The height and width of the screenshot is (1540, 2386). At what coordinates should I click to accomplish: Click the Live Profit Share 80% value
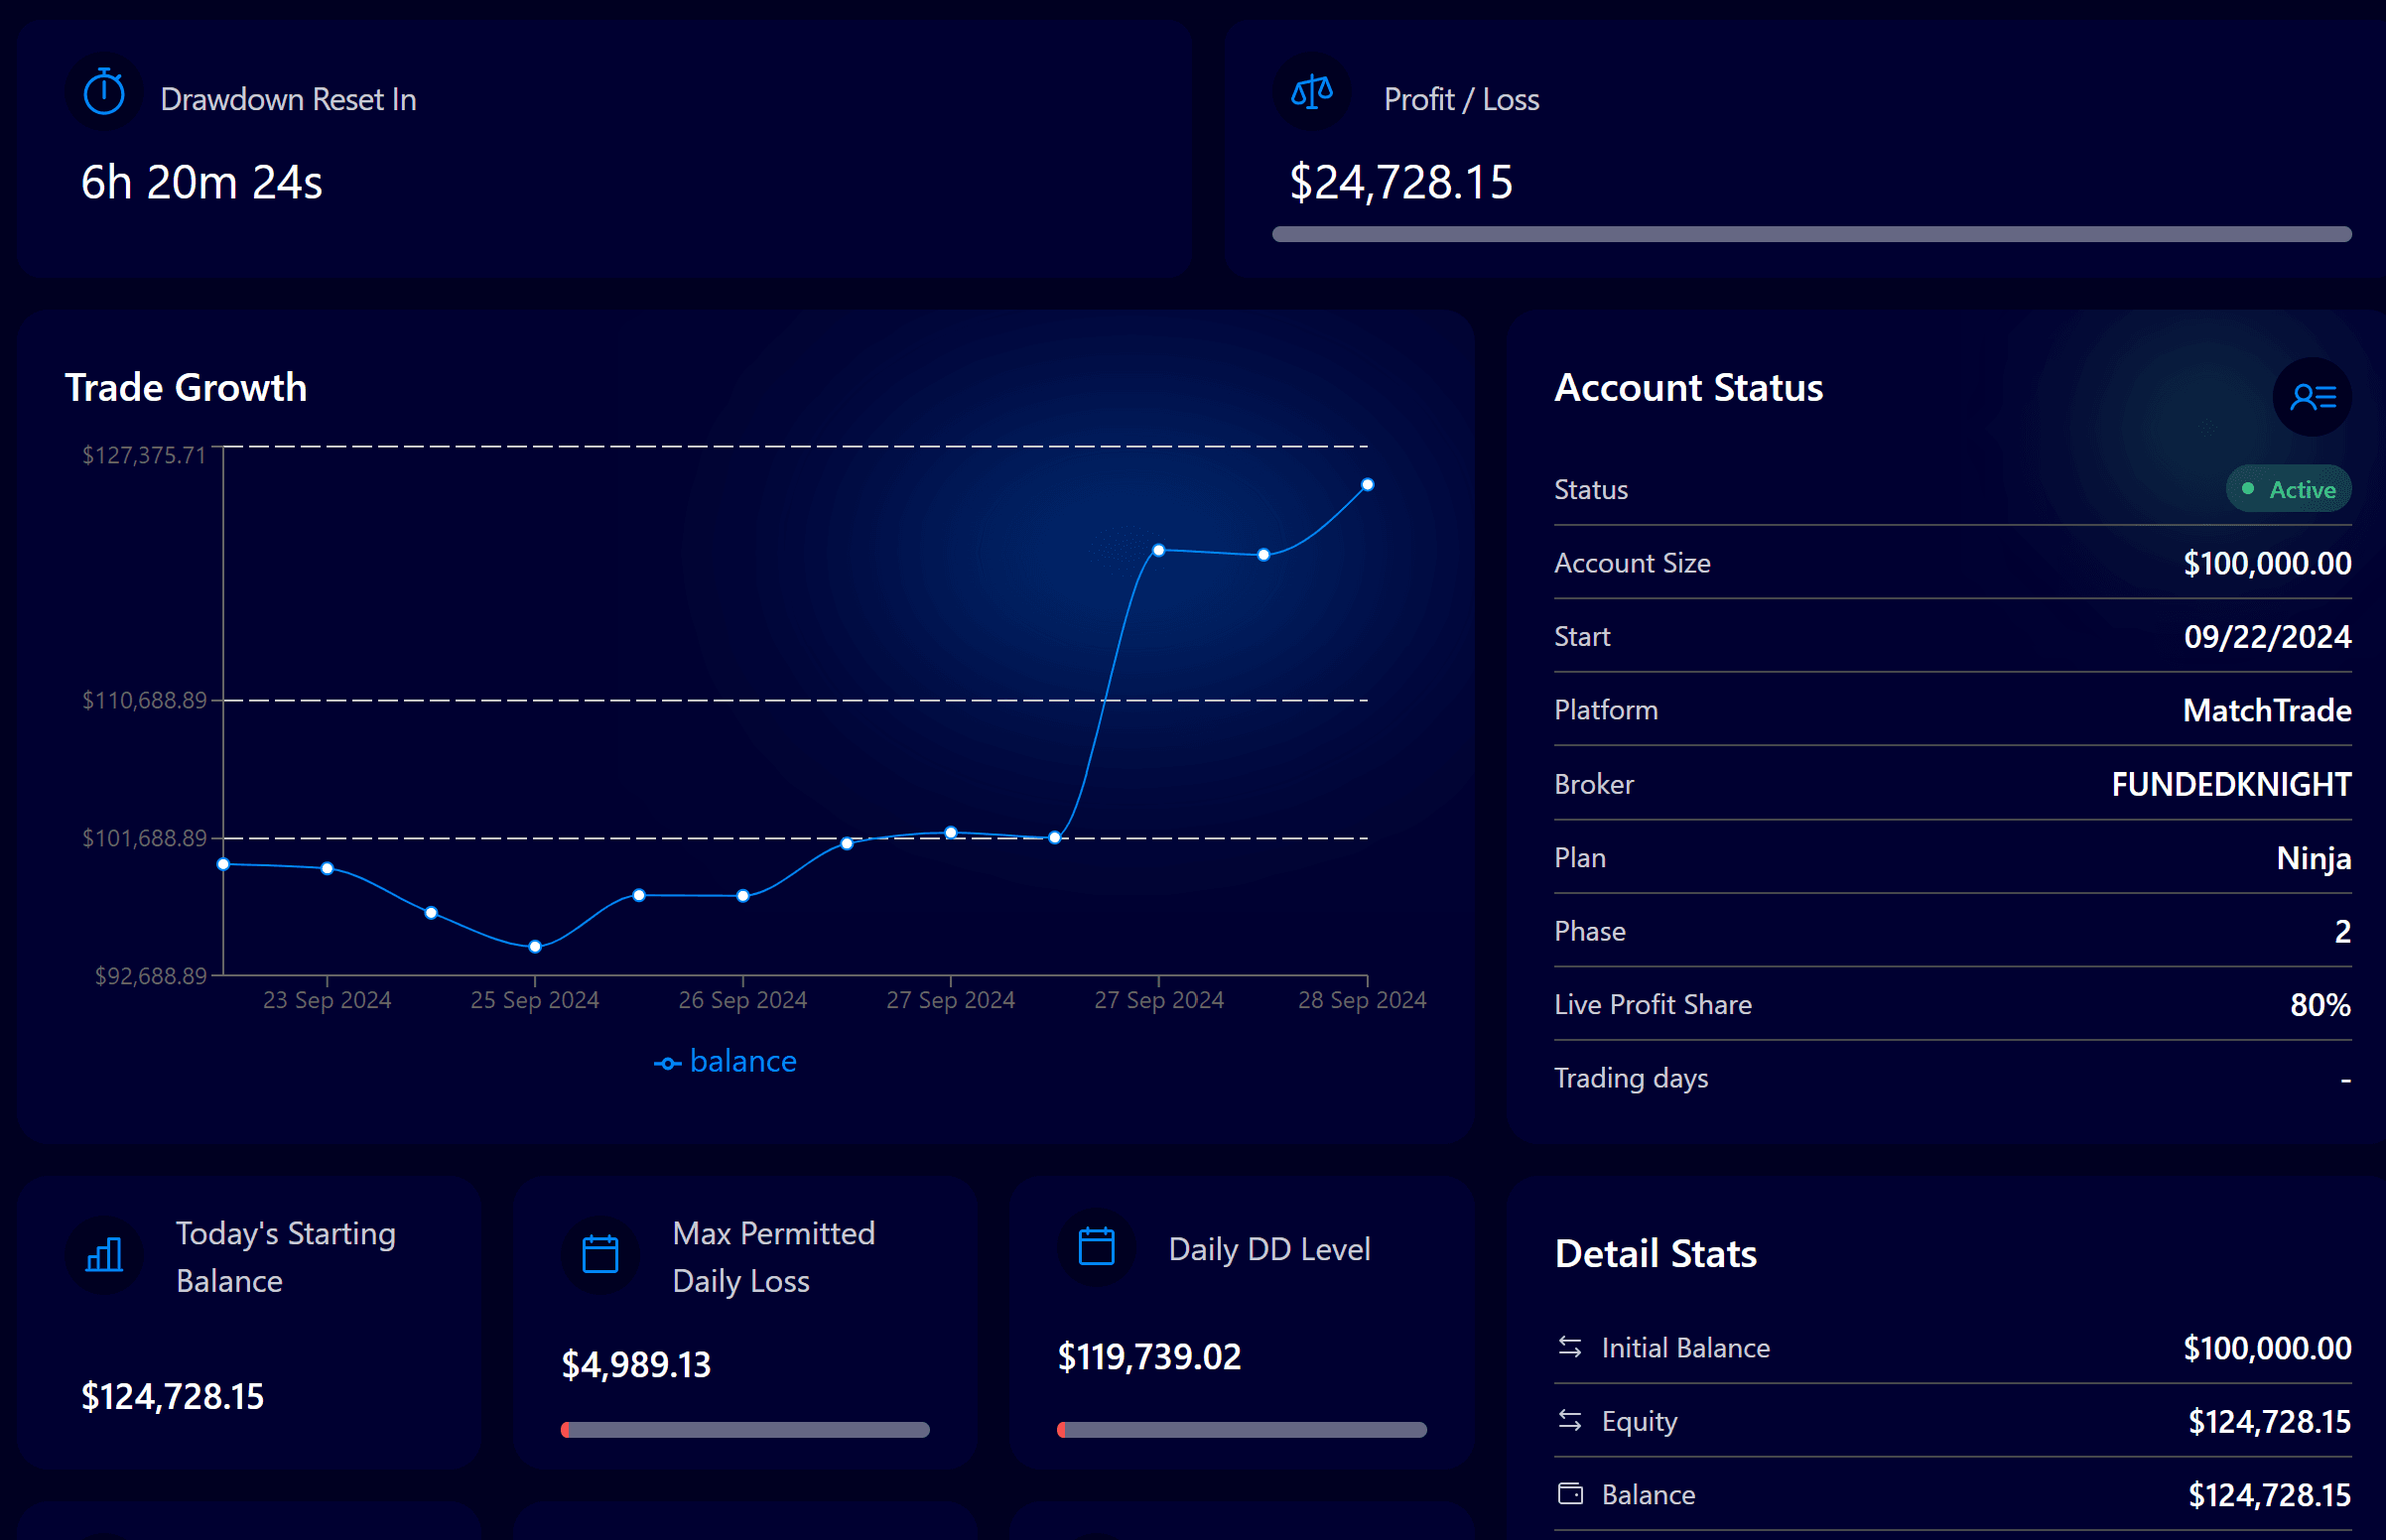pos(2320,1004)
